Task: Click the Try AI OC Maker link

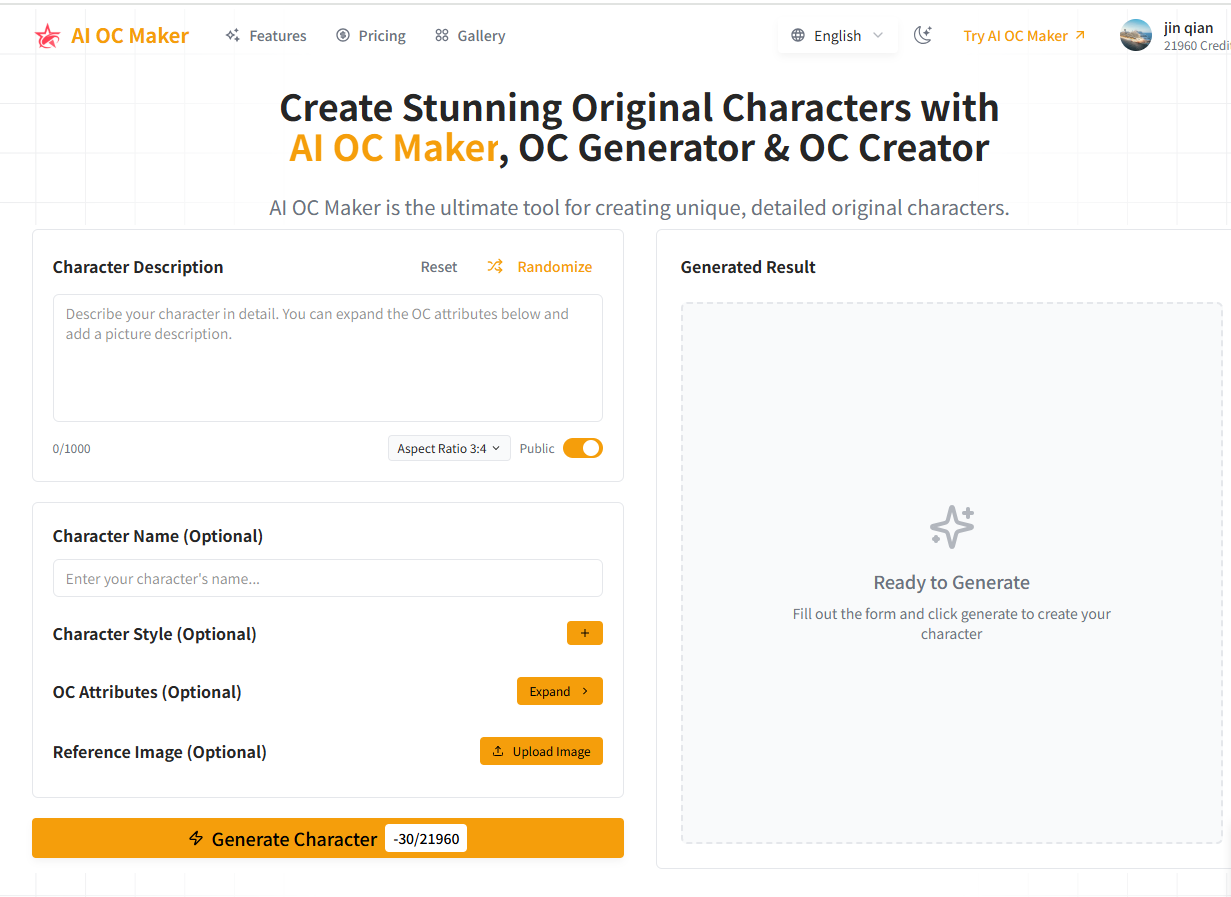Action: pos(1015,35)
